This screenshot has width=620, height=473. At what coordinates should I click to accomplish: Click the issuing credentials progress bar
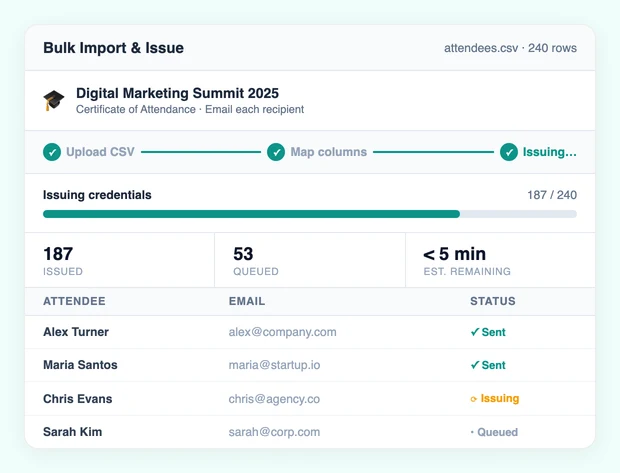310,214
